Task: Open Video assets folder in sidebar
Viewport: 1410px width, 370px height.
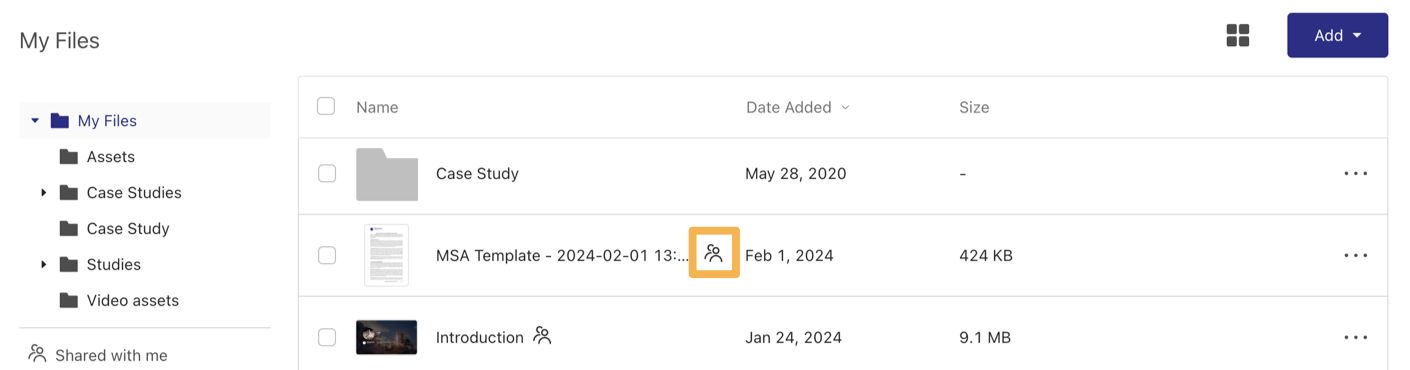Action: coord(132,300)
